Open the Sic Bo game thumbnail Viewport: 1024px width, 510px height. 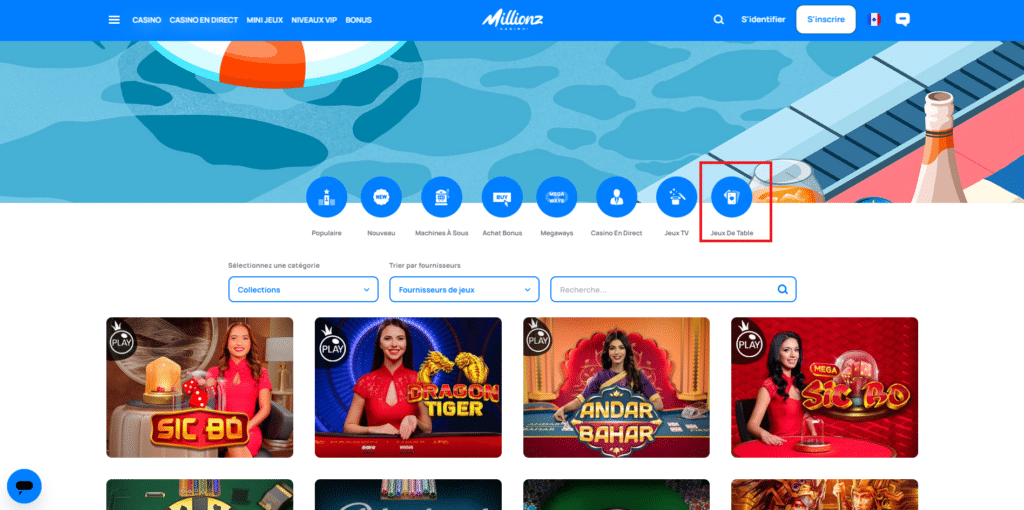[x=200, y=387]
